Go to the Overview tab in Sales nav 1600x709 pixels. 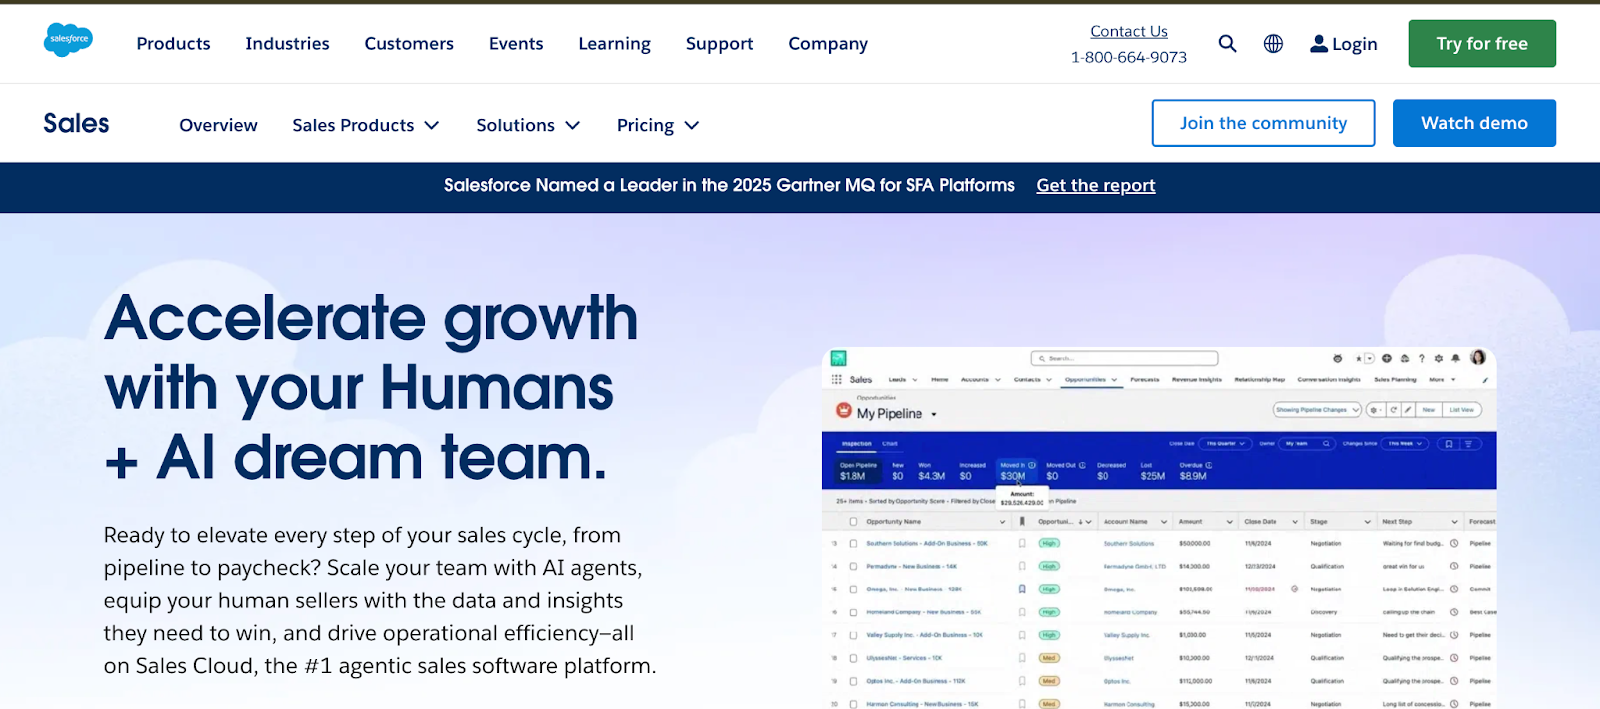(x=218, y=125)
